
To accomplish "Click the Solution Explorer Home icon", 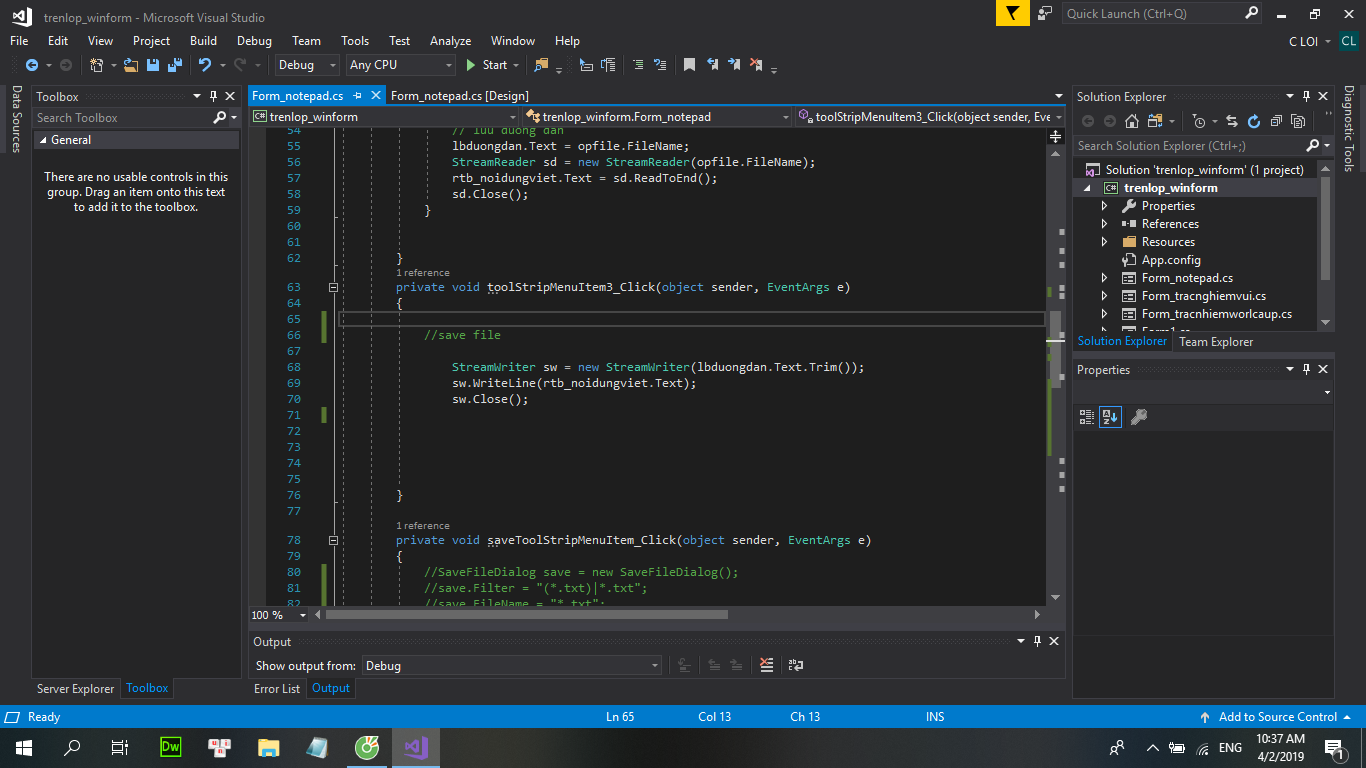I will pos(1132,120).
